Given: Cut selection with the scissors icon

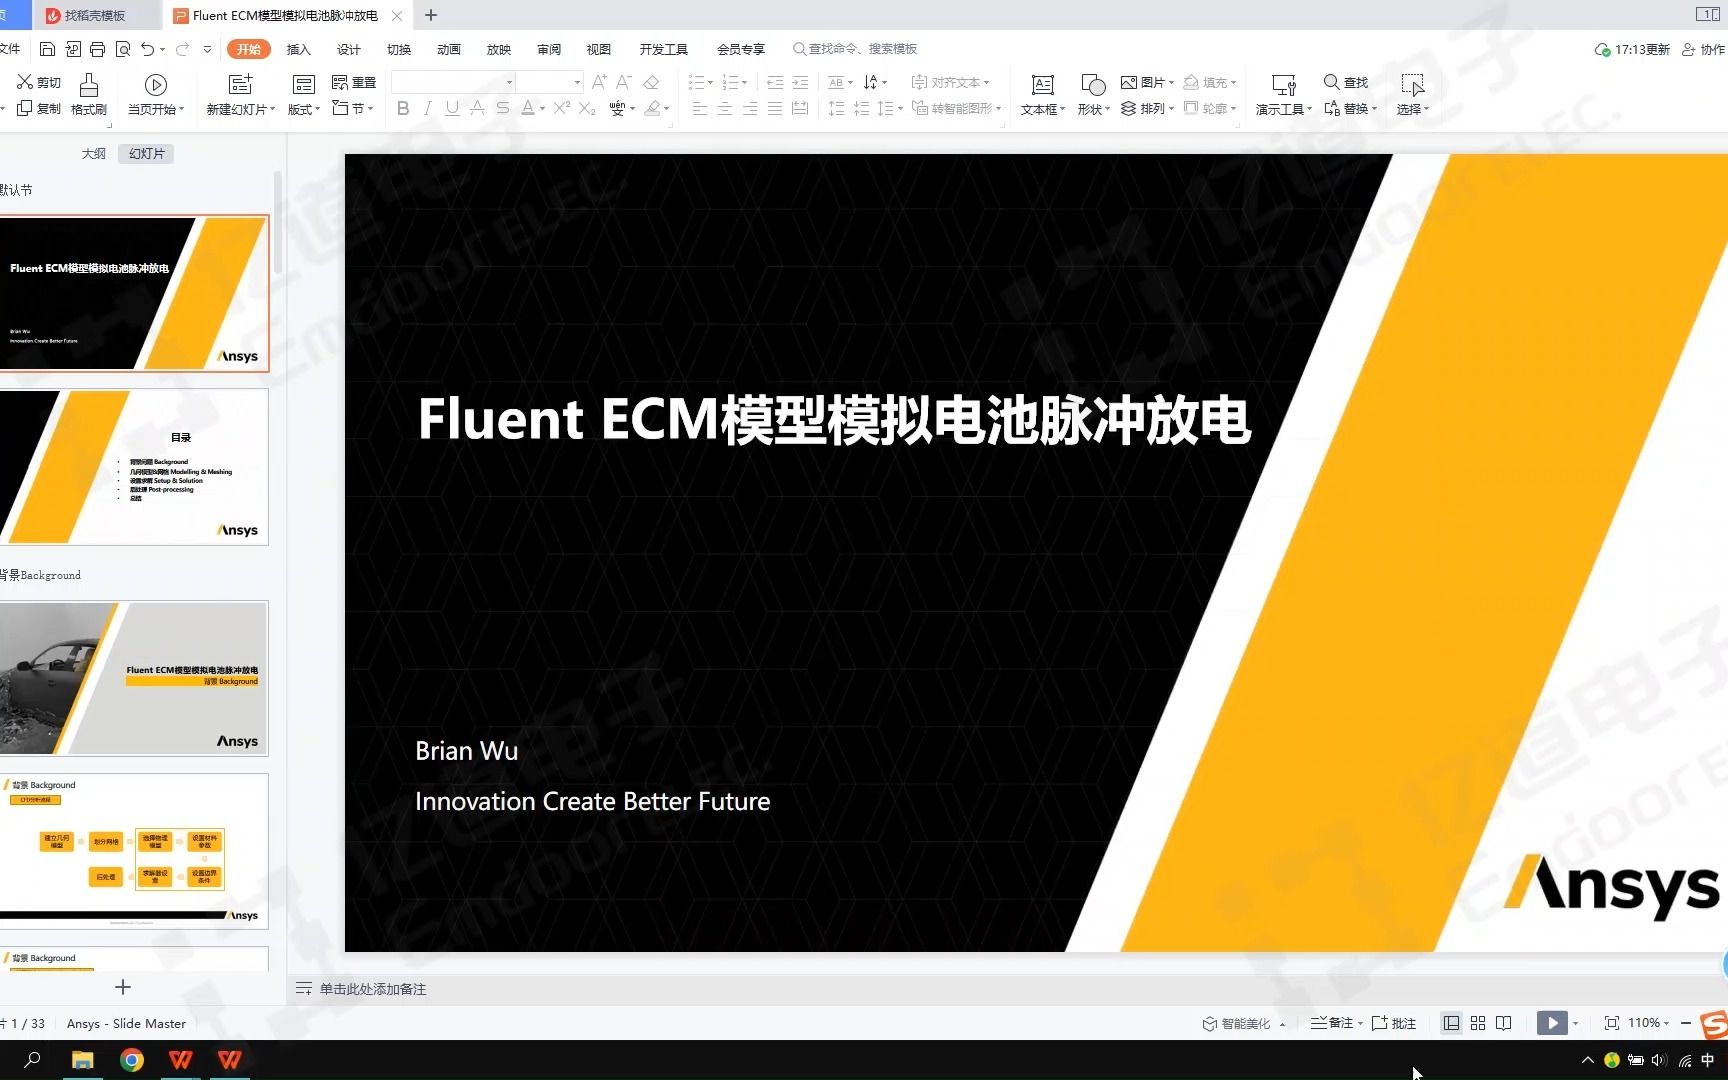Looking at the screenshot, I should click(38, 82).
